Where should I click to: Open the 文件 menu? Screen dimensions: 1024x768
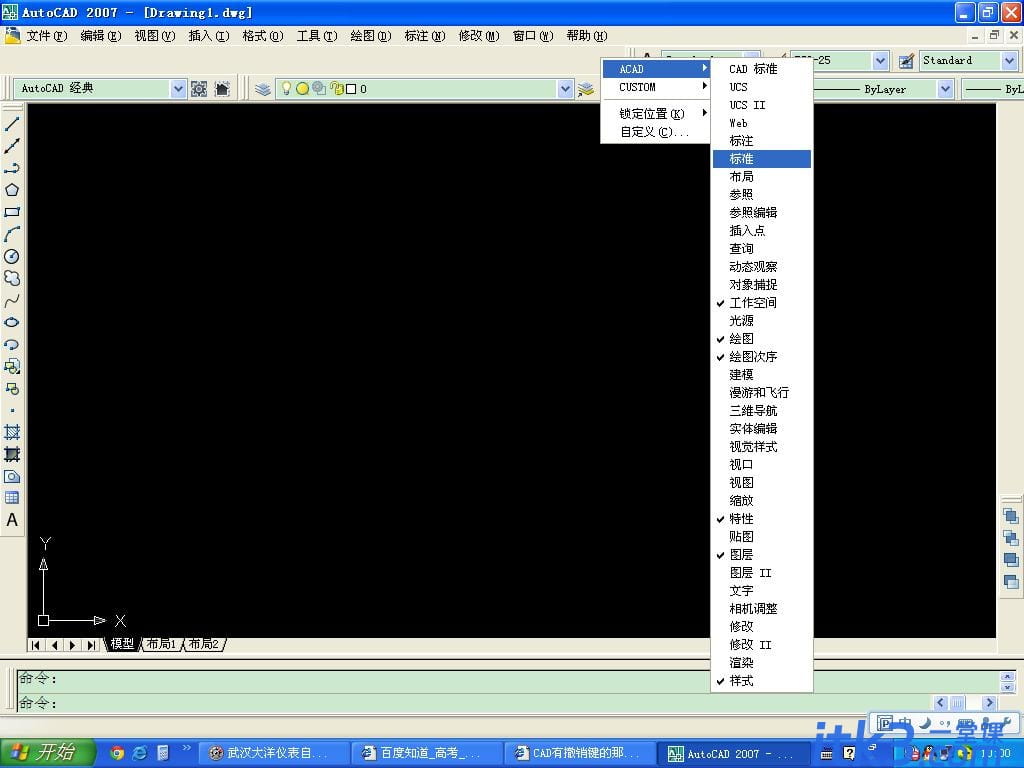point(46,36)
